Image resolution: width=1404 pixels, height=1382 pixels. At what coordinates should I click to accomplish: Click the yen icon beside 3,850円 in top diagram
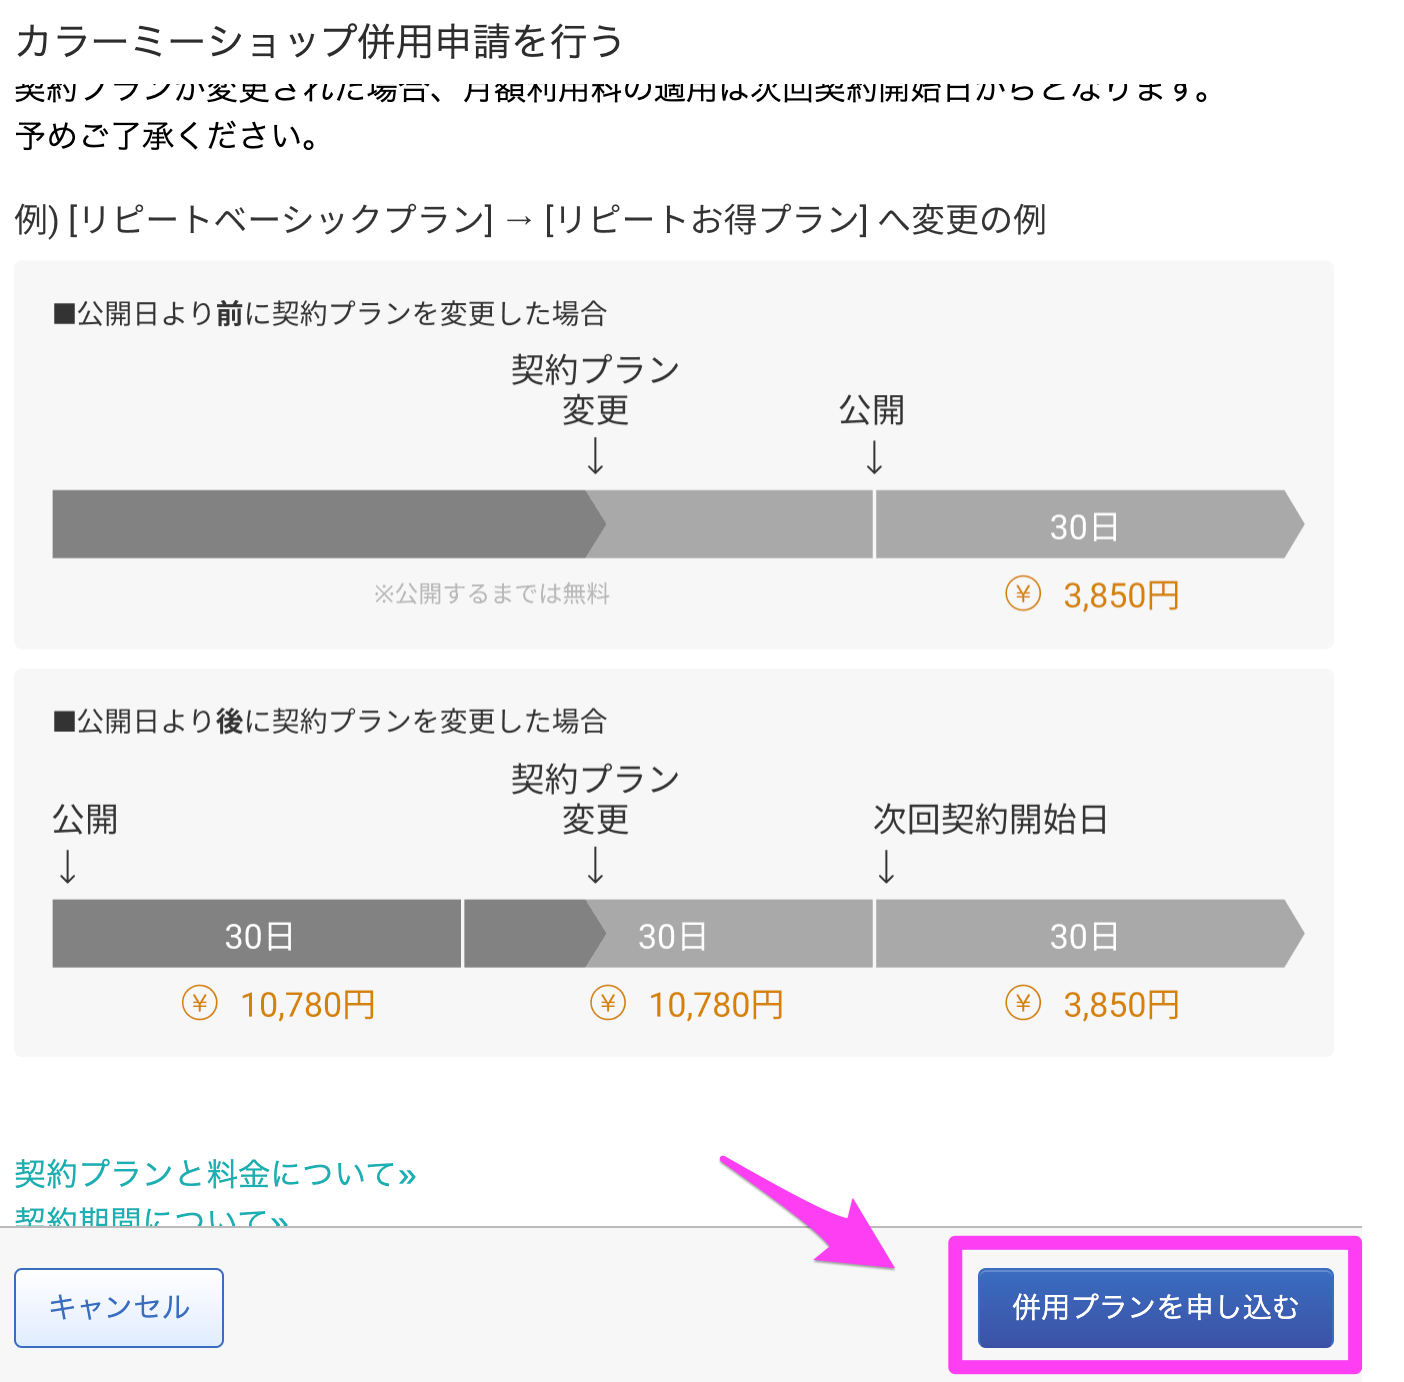click(1022, 595)
